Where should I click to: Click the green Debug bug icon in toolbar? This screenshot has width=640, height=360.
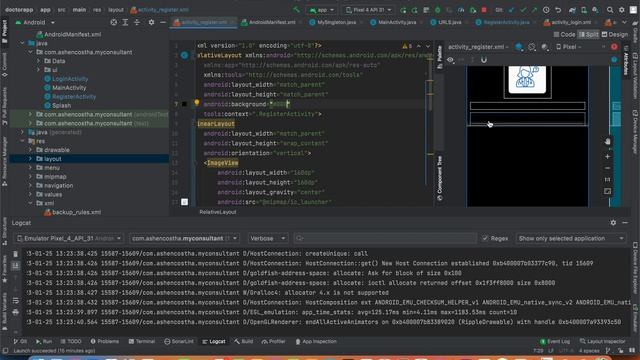(438, 10)
